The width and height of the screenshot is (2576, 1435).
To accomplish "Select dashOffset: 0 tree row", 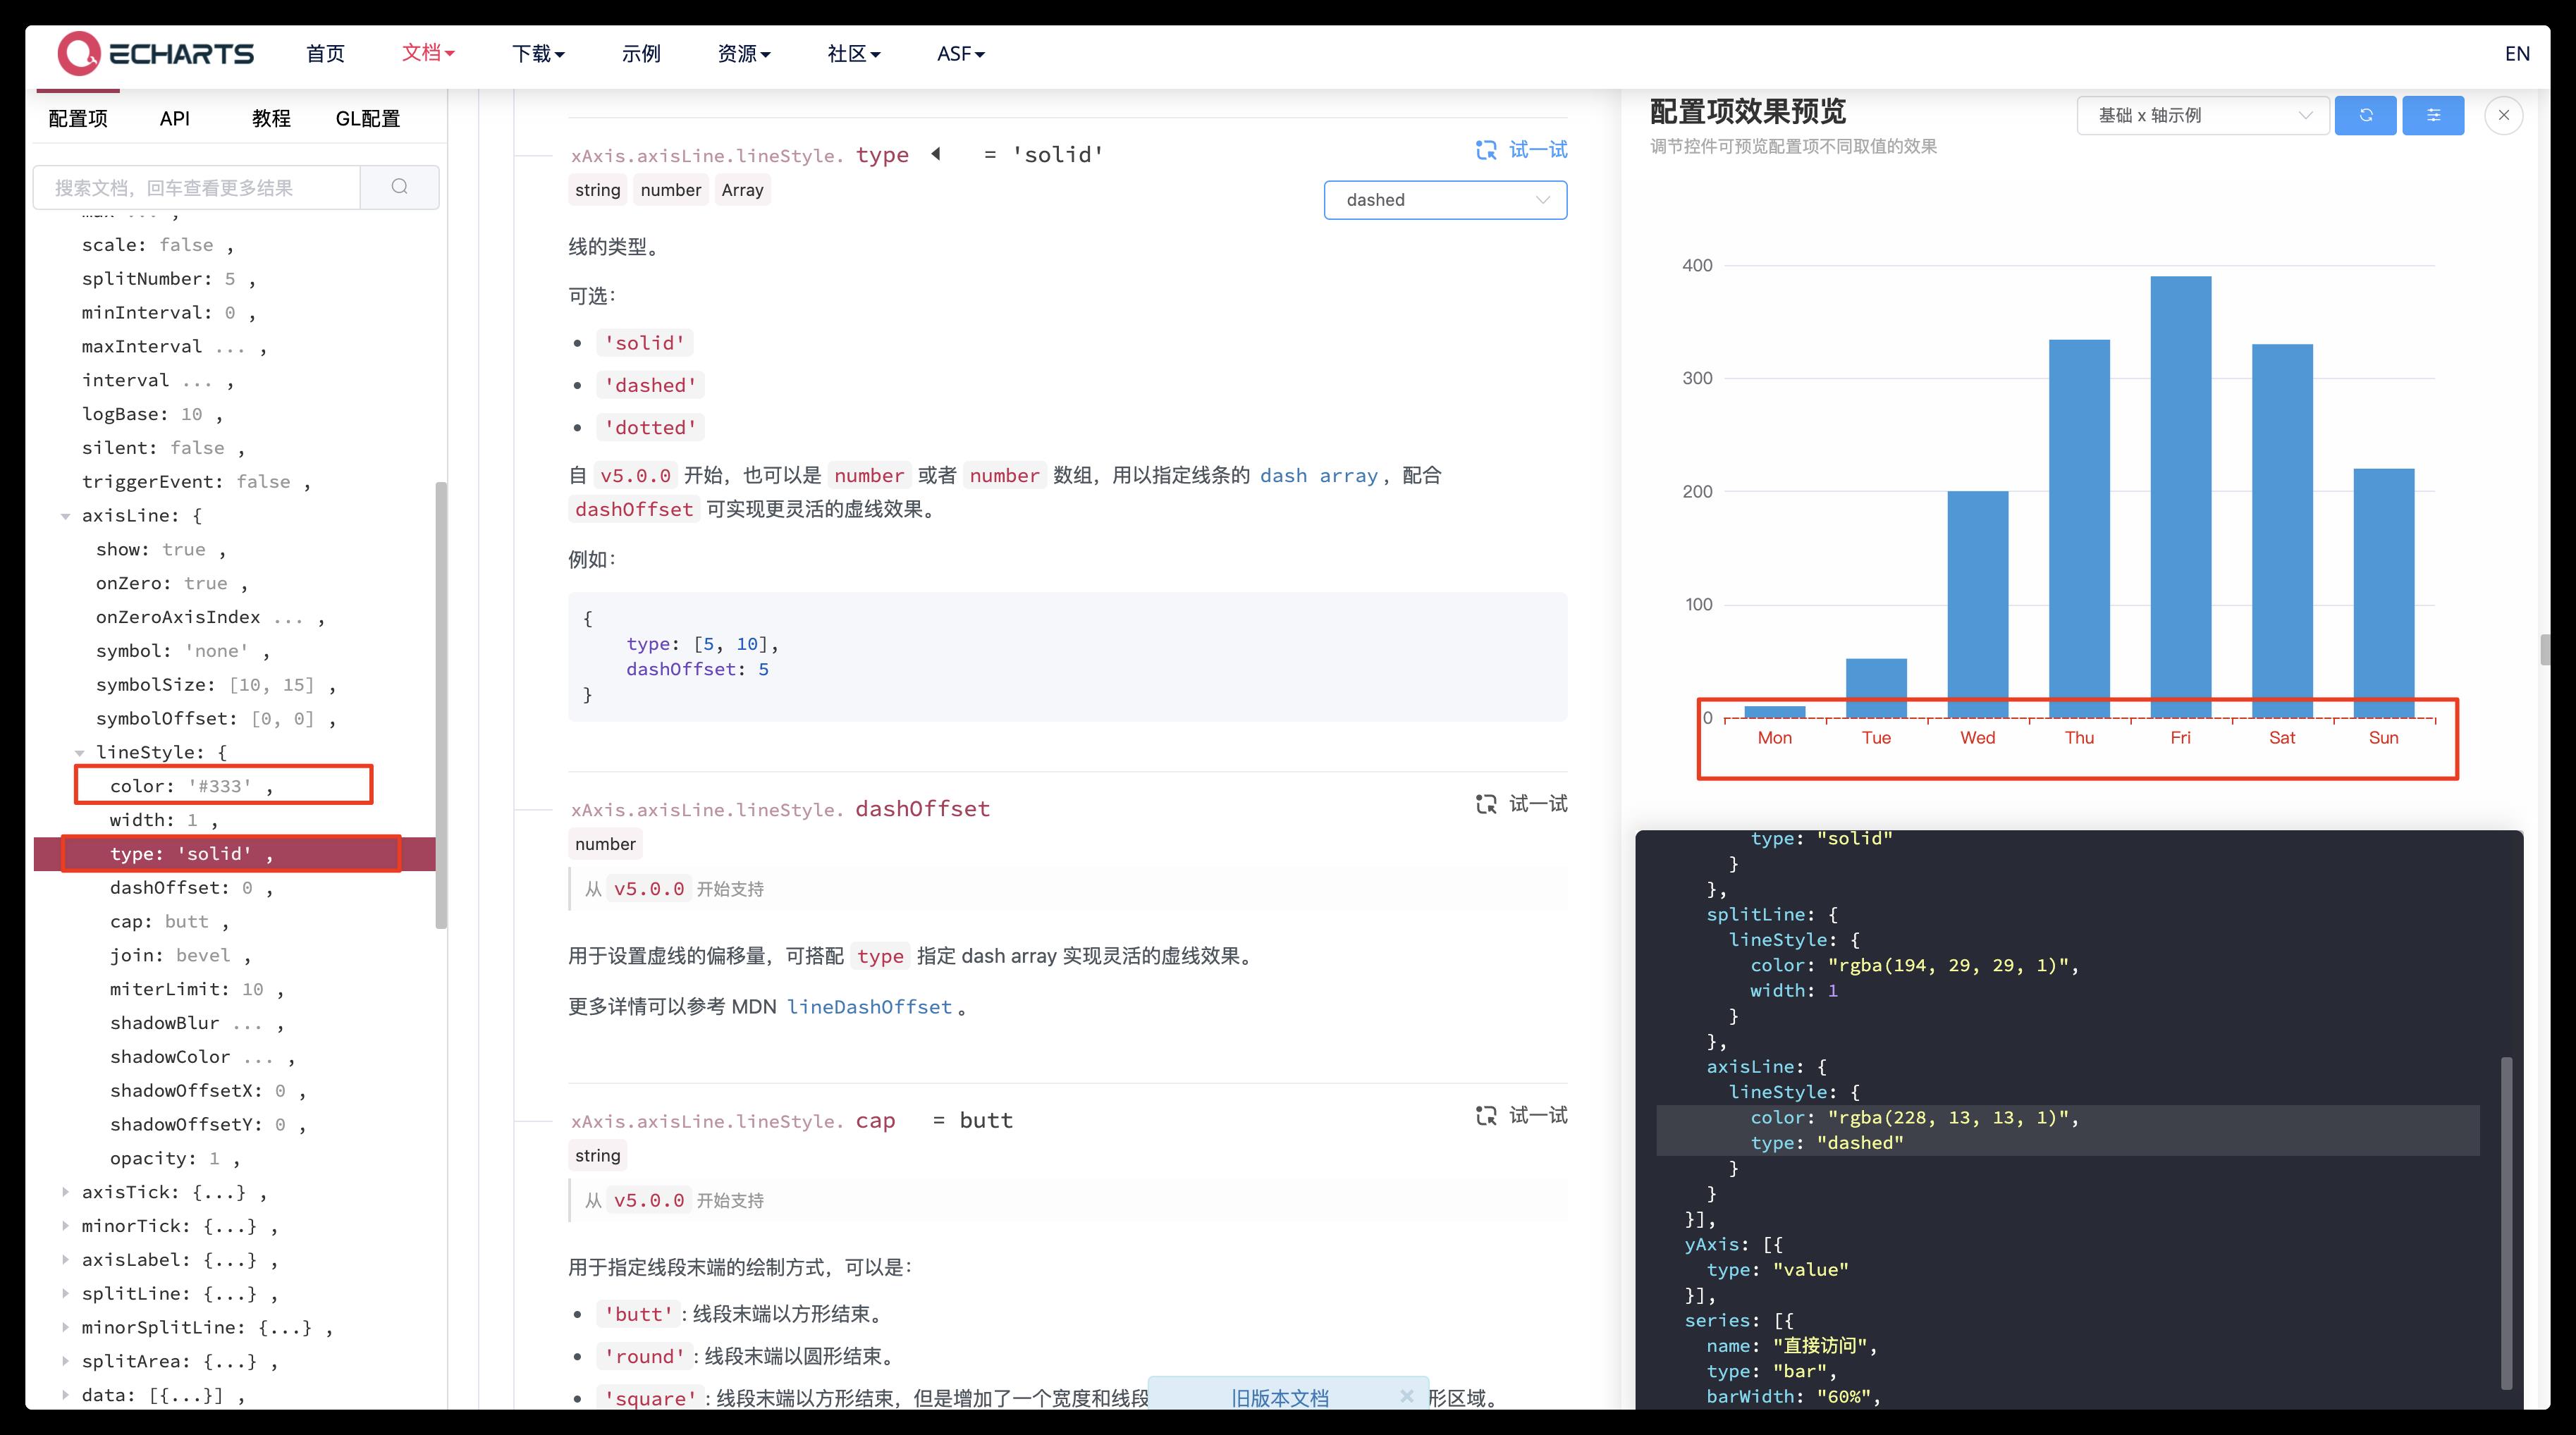I will 191,888.
